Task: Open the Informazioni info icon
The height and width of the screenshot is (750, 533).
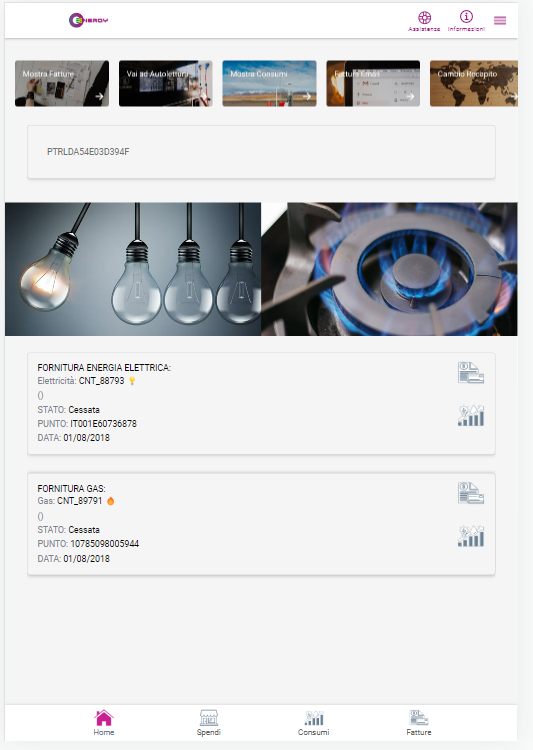Action: (466, 21)
